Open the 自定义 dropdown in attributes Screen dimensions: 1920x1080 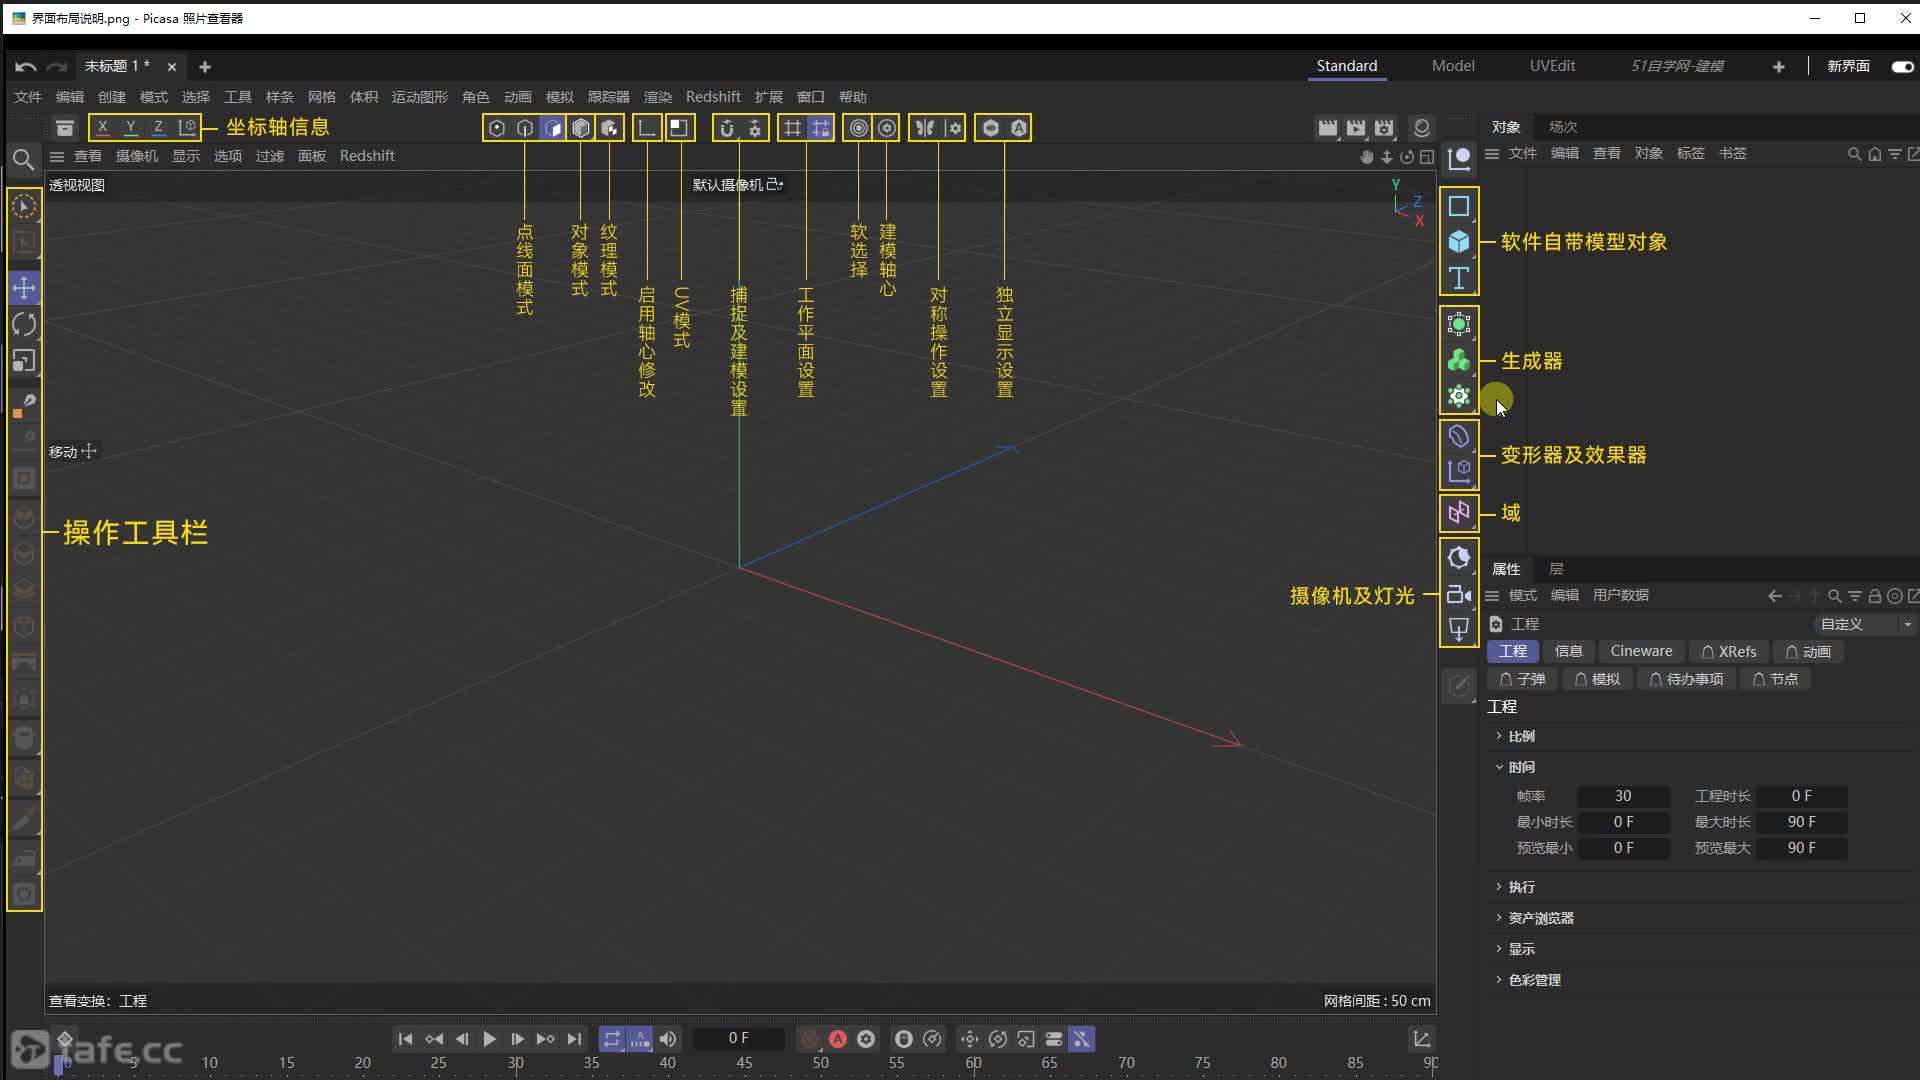(1864, 624)
